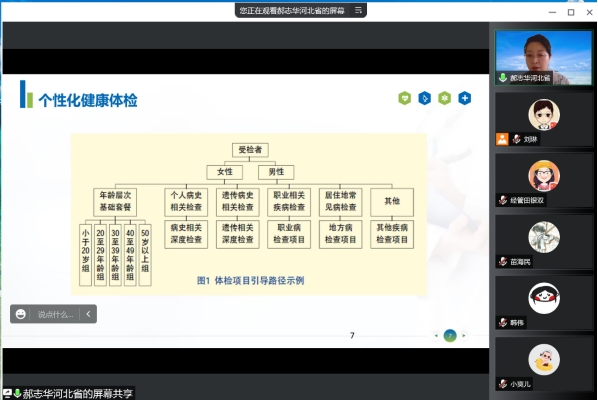Select the presenter's video thumbnail

point(543,58)
